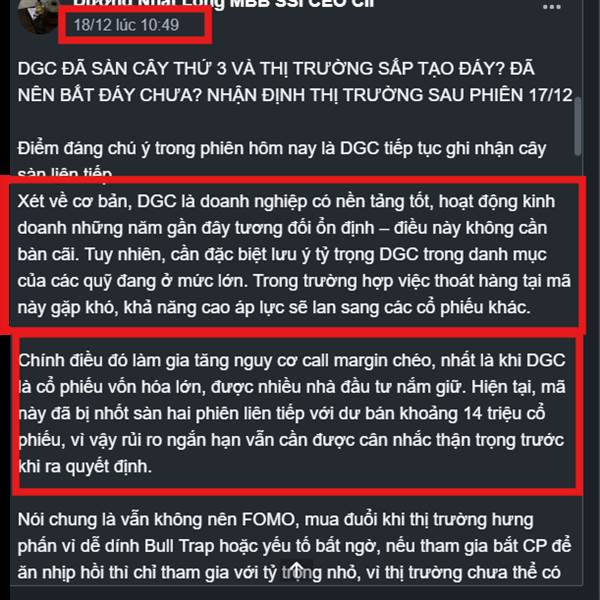Click the paragraph starting Chính điều đó làm gia tăng
600x600 pixels.
[x=292, y=414]
